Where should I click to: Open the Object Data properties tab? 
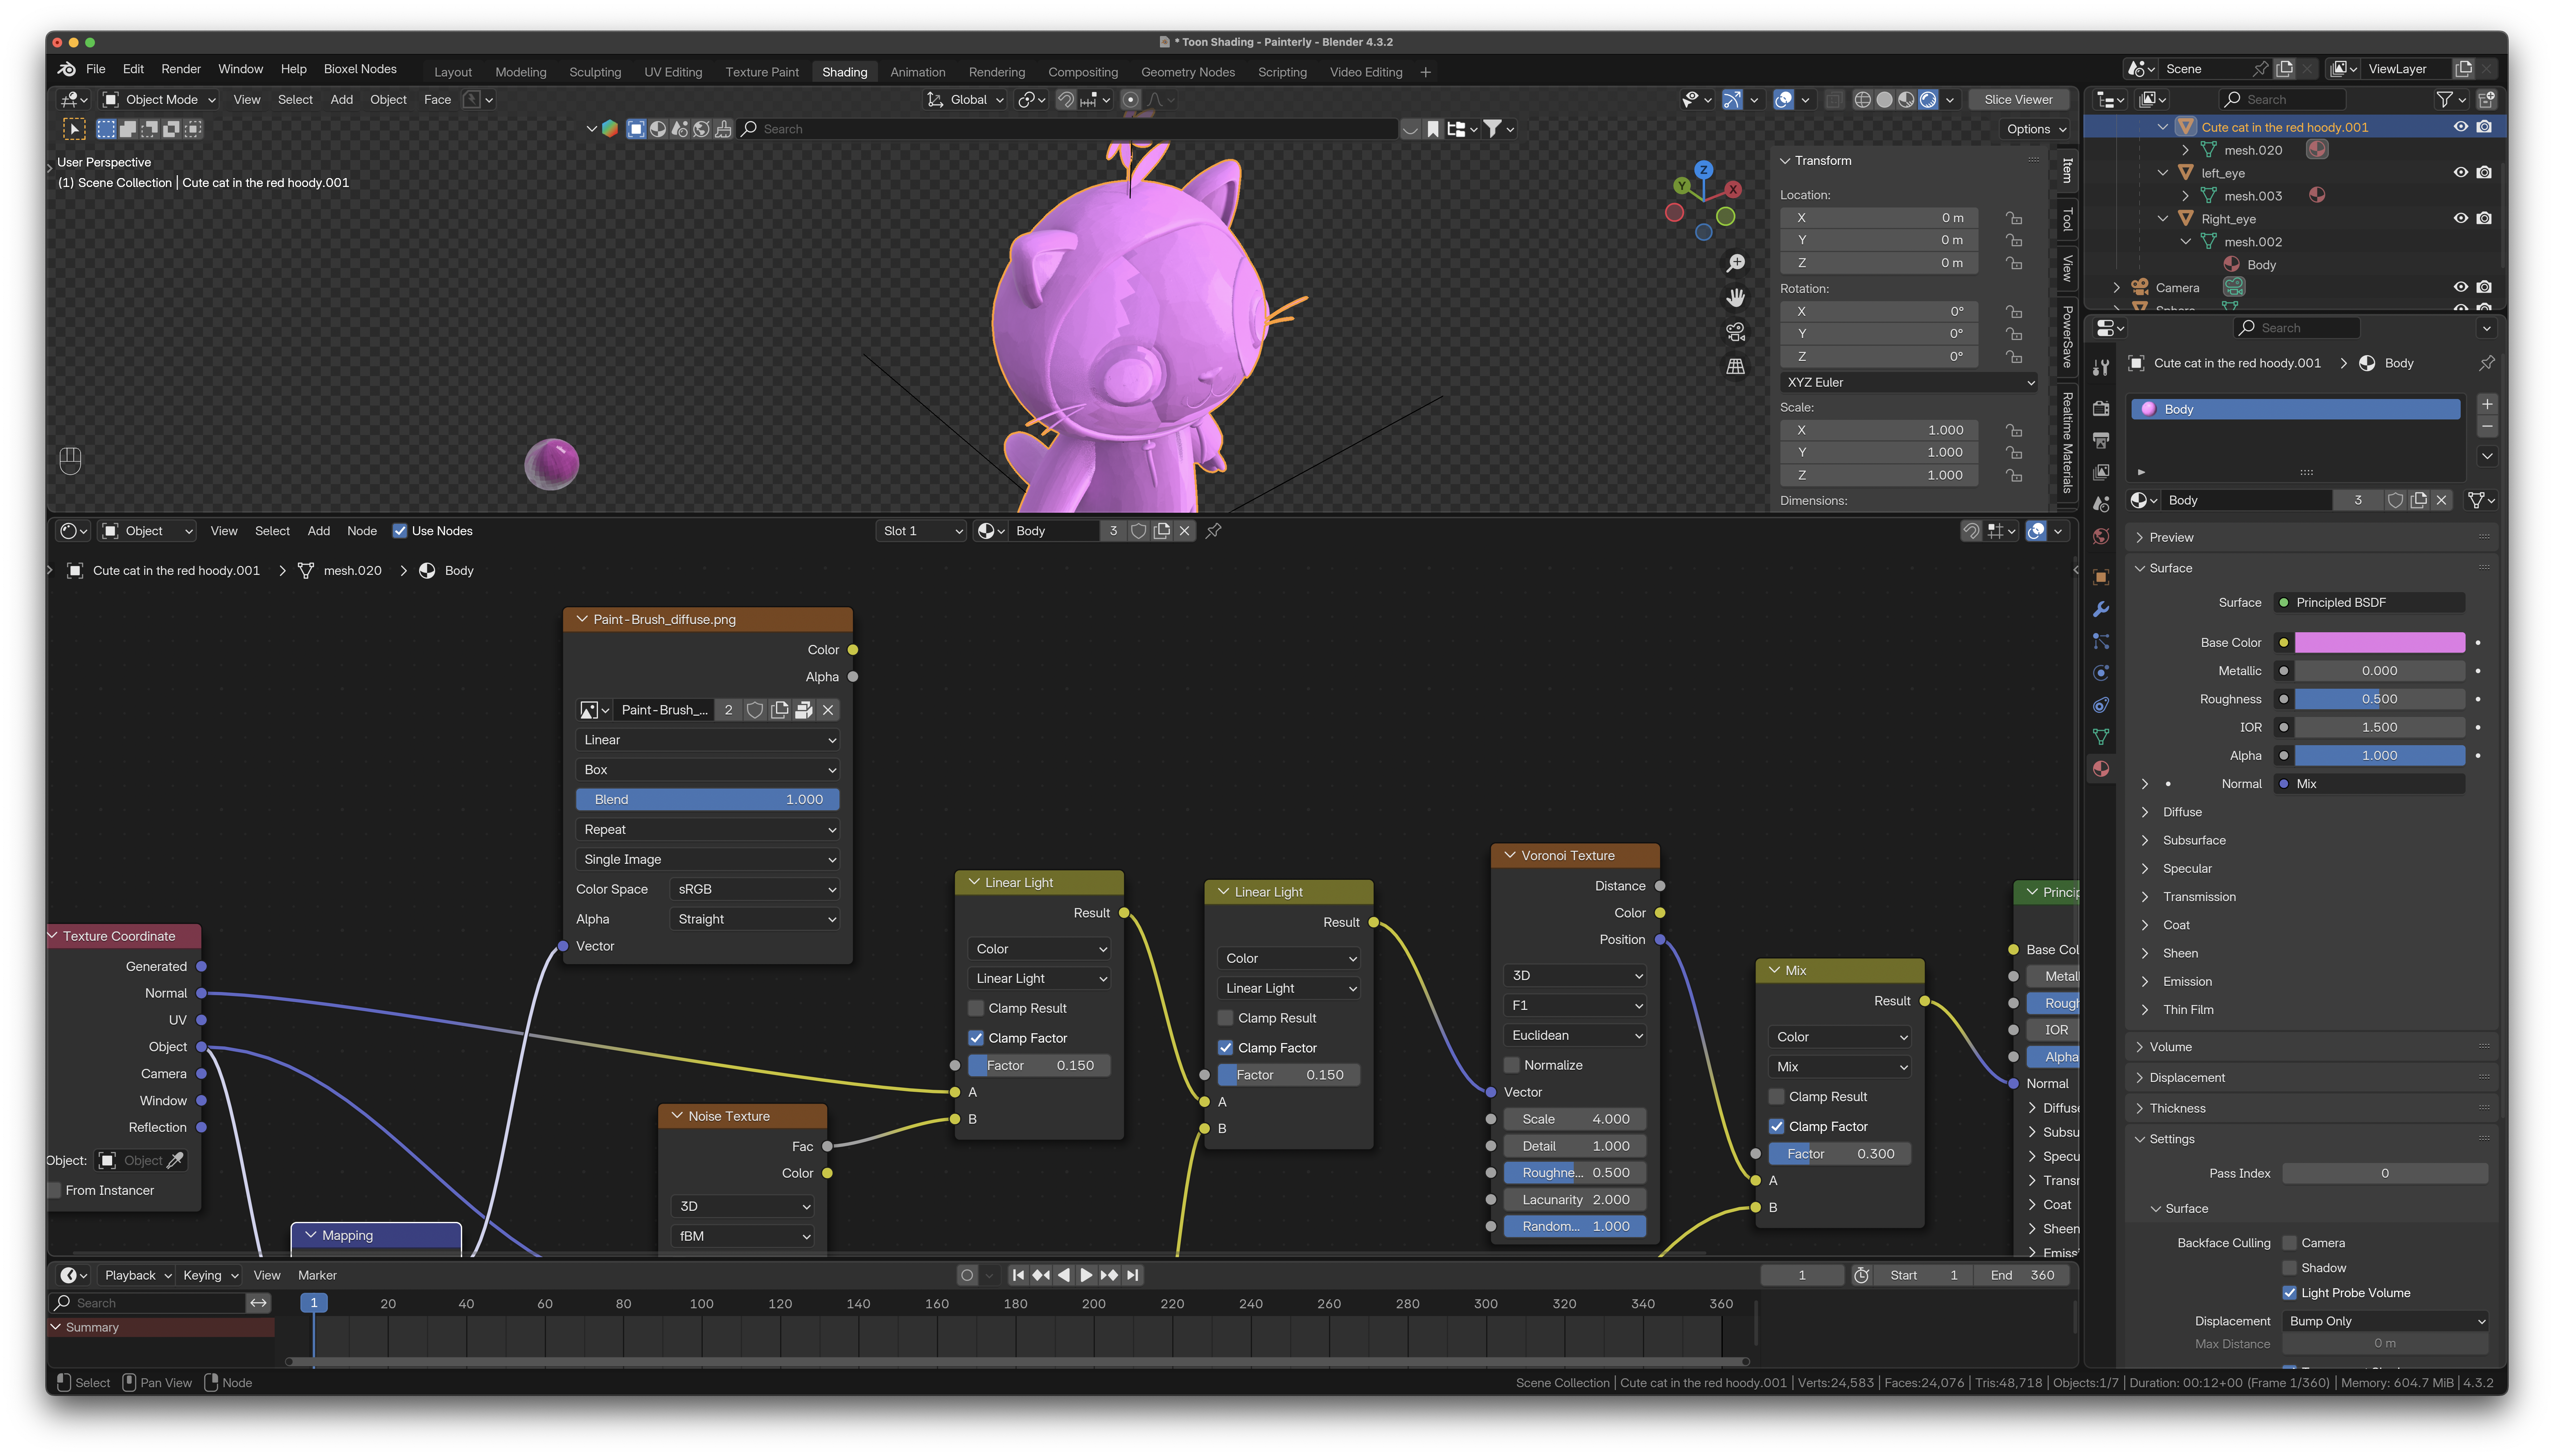coord(2101,737)
